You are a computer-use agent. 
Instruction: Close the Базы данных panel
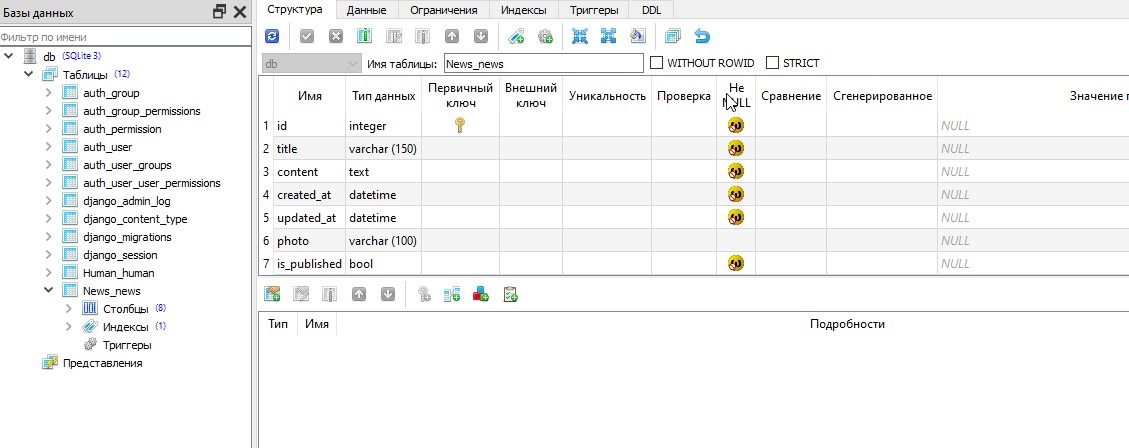tap(240, 12)
